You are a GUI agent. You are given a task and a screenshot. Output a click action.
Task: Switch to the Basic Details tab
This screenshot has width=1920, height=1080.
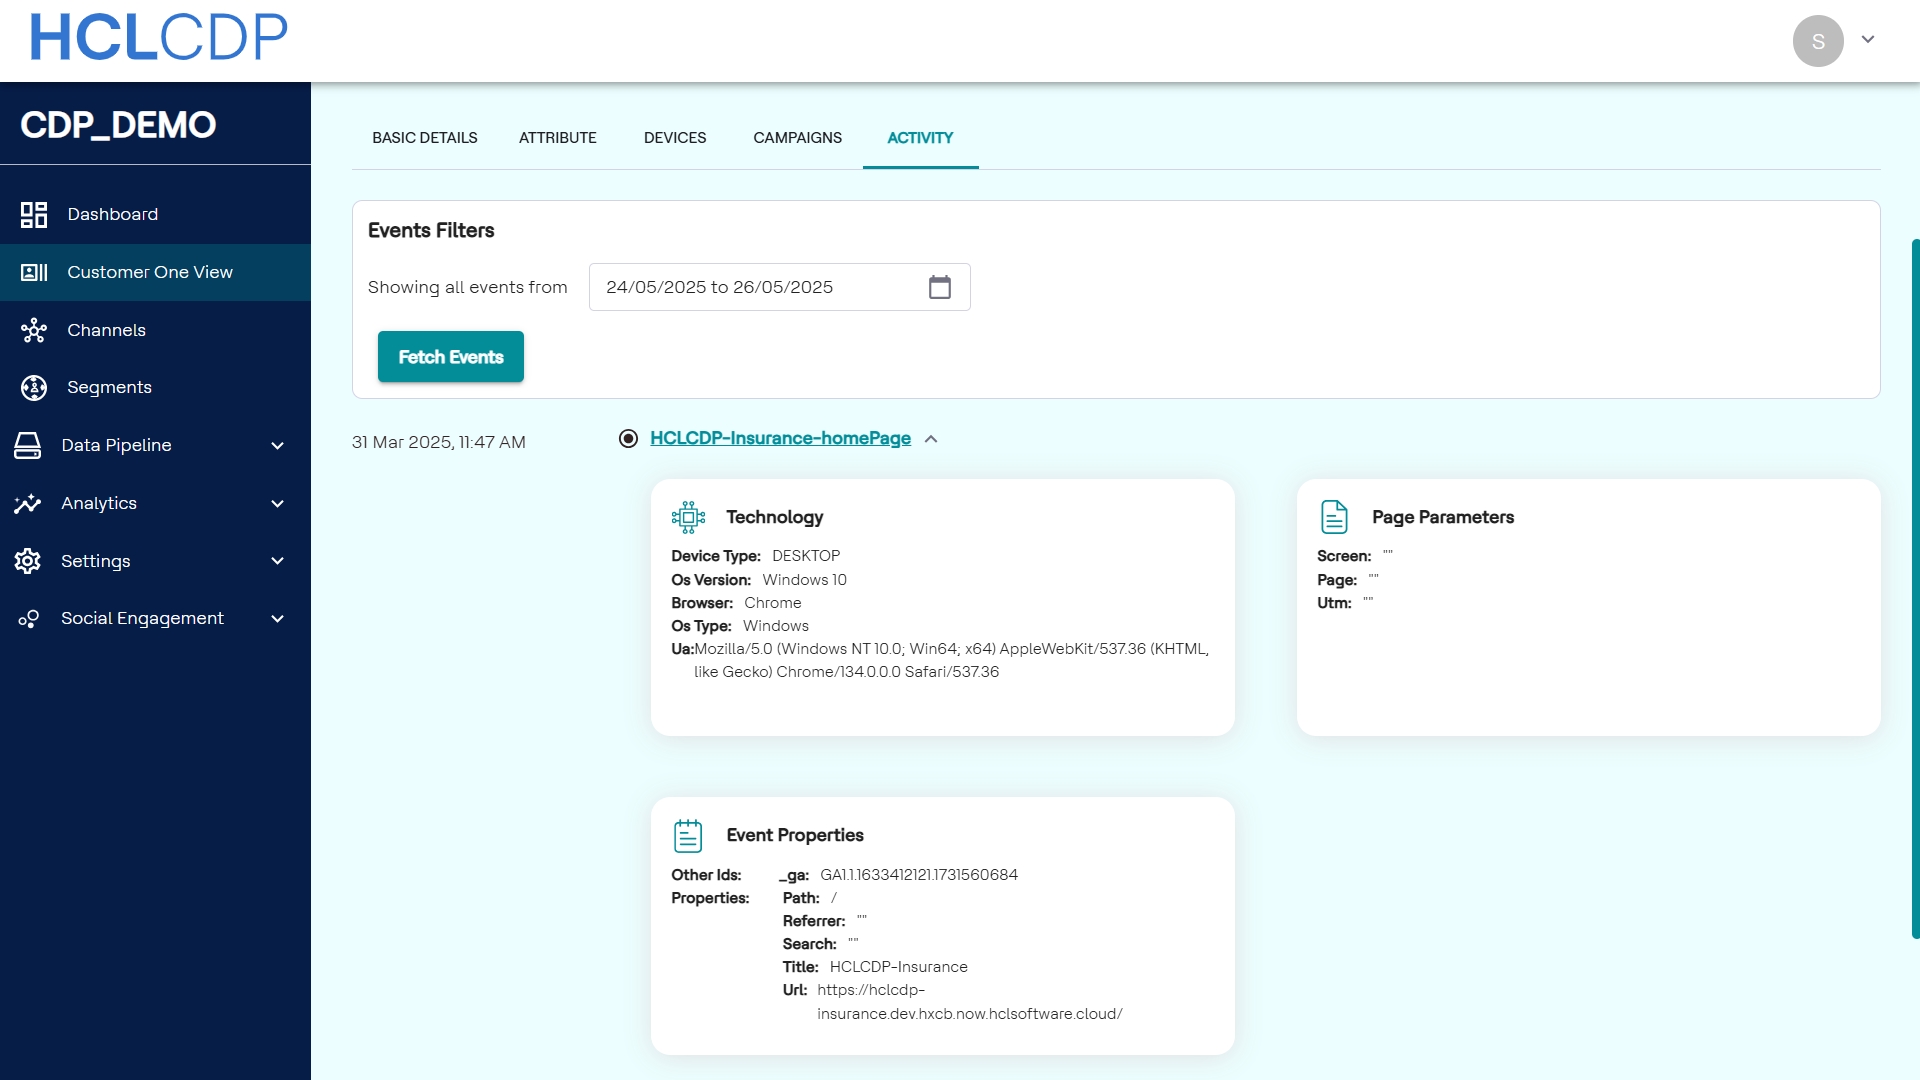coord(424,138)
